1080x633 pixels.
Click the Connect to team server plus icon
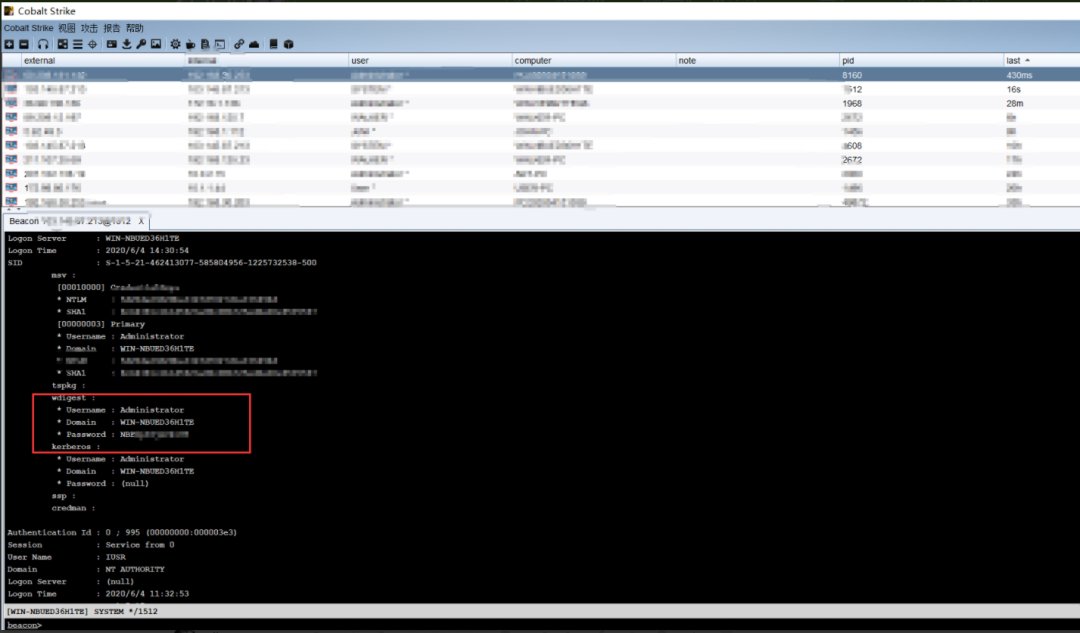click(9, 44)
